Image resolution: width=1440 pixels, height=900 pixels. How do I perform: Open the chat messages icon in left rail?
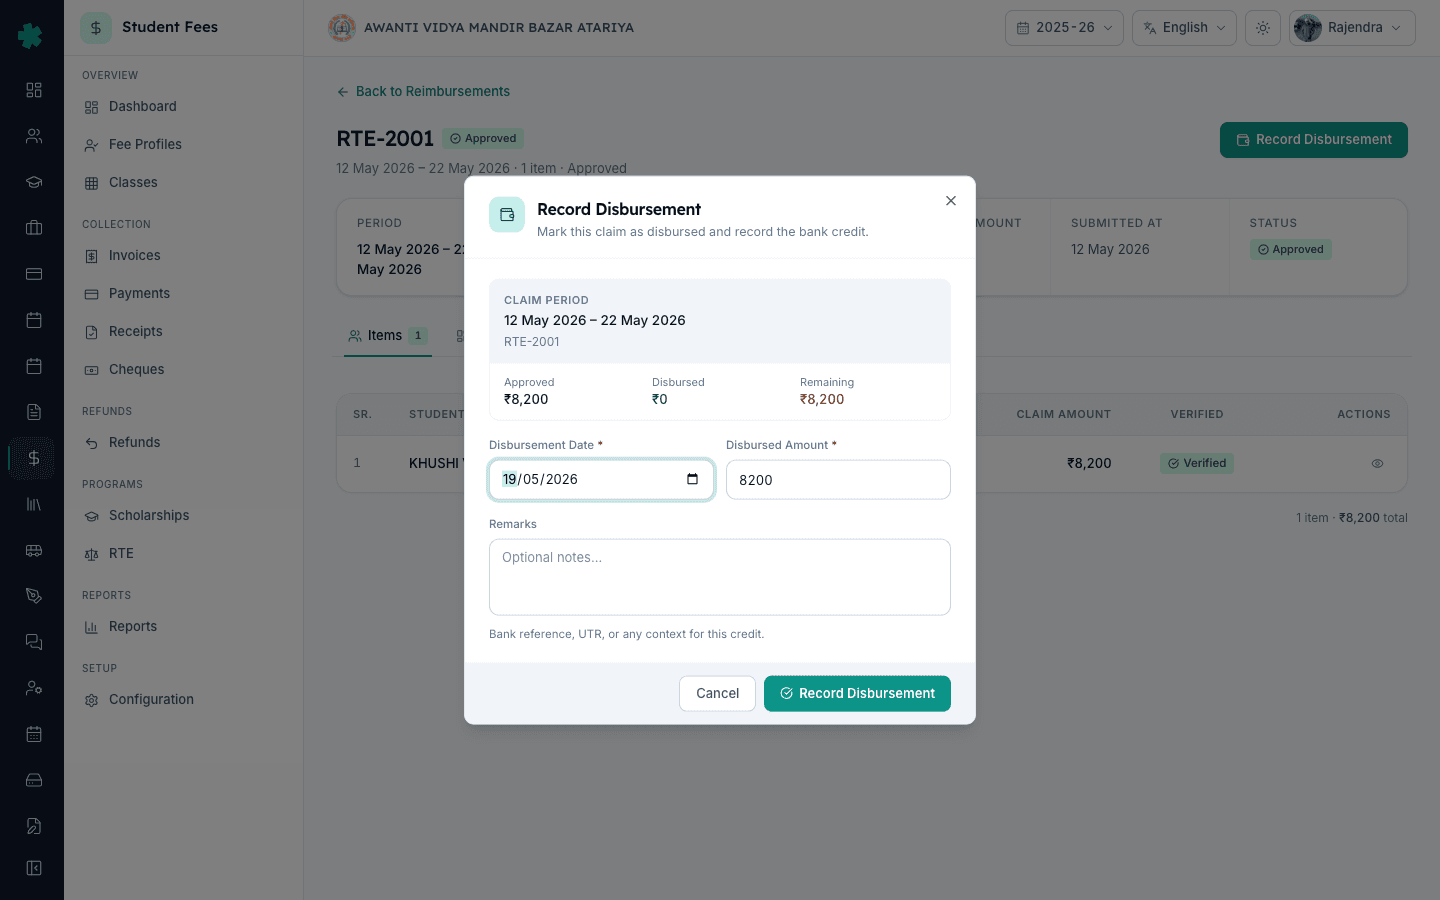point(34,642)
